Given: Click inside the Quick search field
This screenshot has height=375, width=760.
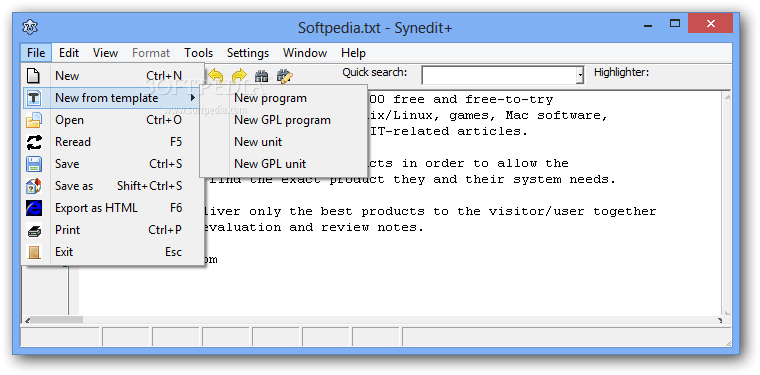Looking at the screenshot, I should tap(499, 76).
